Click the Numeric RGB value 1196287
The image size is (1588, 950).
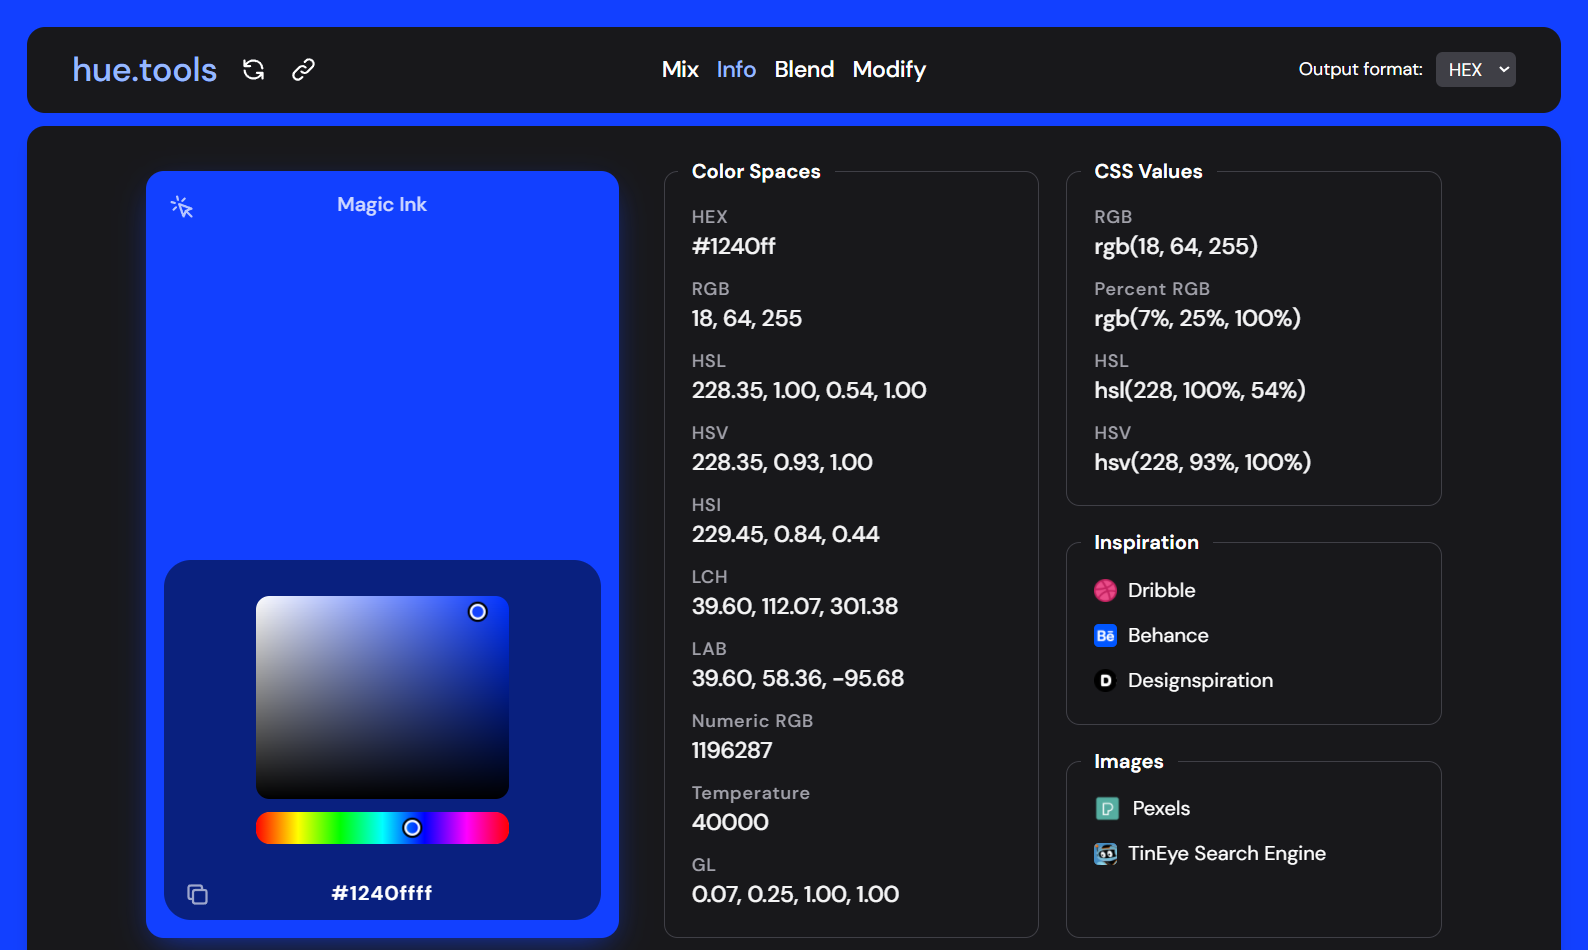(x=732, y=750)
